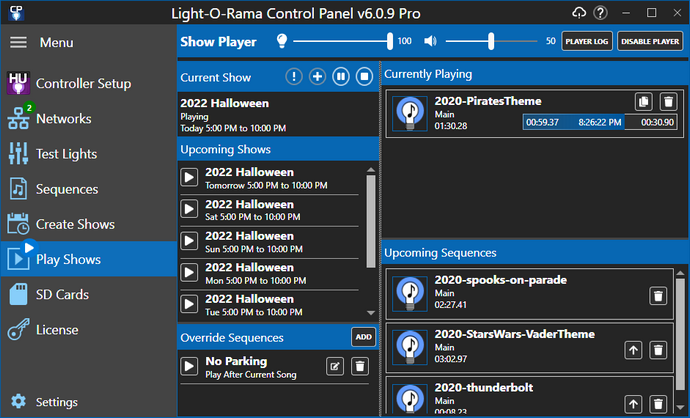Click the cloud download icon in title bar
690x418 pixels.
579,13
